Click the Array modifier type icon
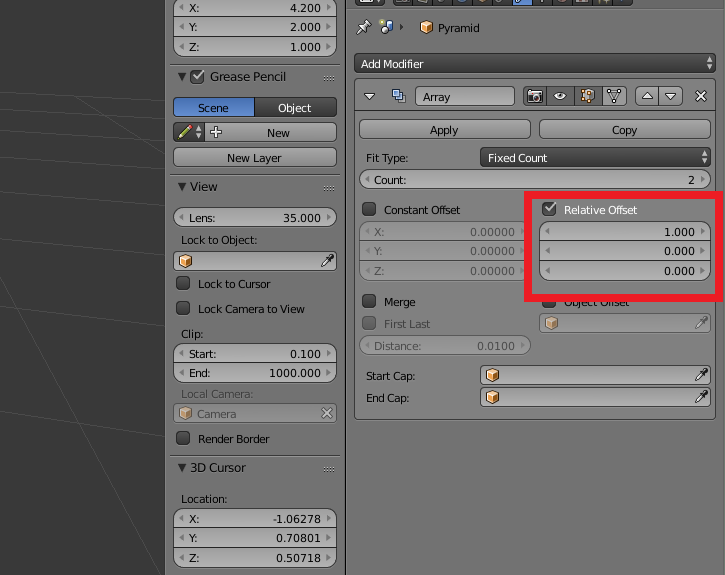Screen dimensions: 725x575 [x=399, y=96]
